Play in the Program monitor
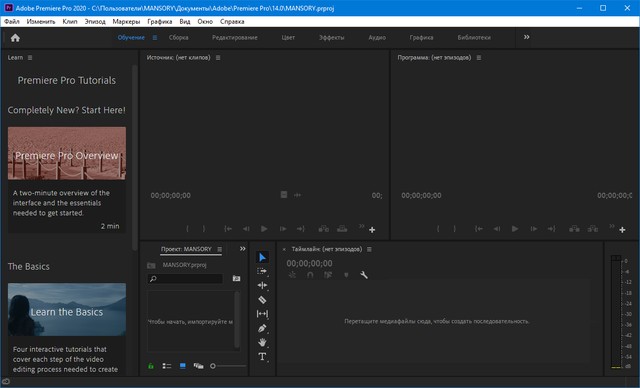This screenshot has height=388, width=640. (x=515, y=229)
